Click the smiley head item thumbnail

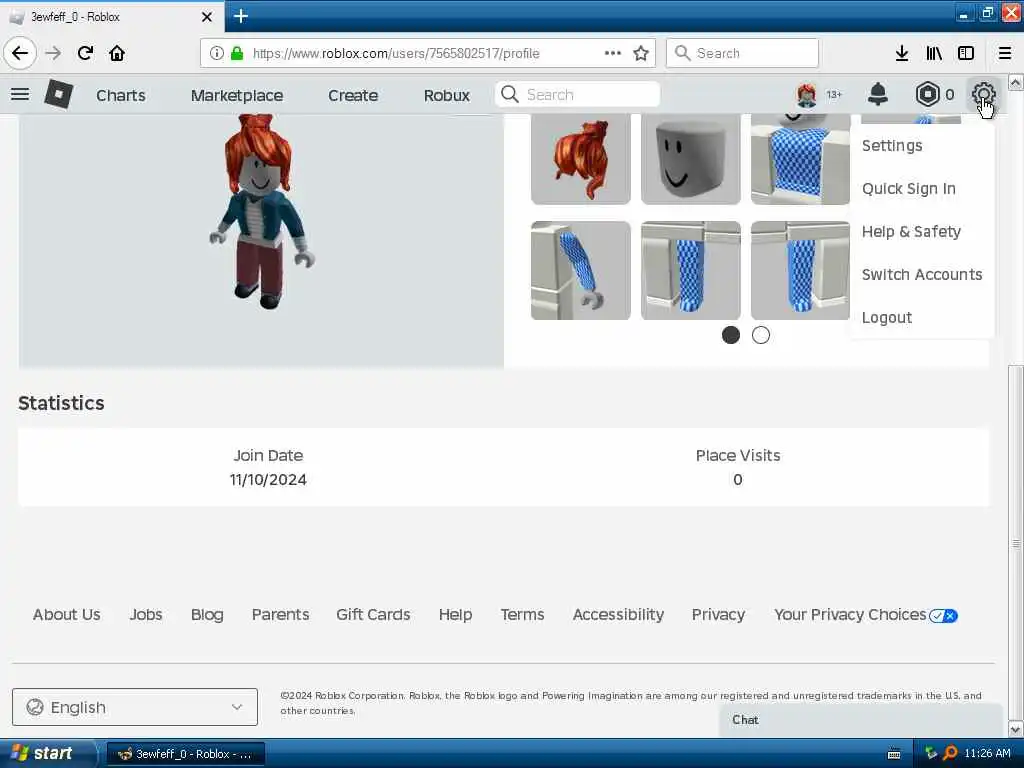(x=690, y=159)
